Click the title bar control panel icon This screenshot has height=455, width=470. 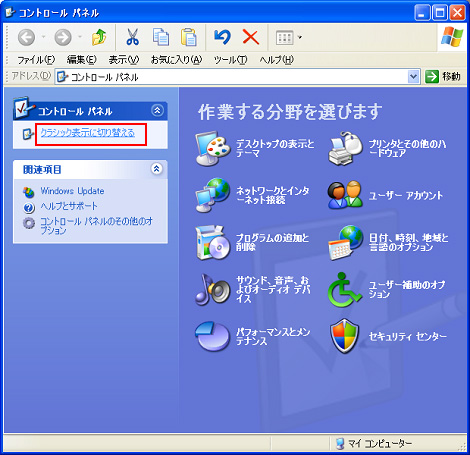[x=10, y=13]
